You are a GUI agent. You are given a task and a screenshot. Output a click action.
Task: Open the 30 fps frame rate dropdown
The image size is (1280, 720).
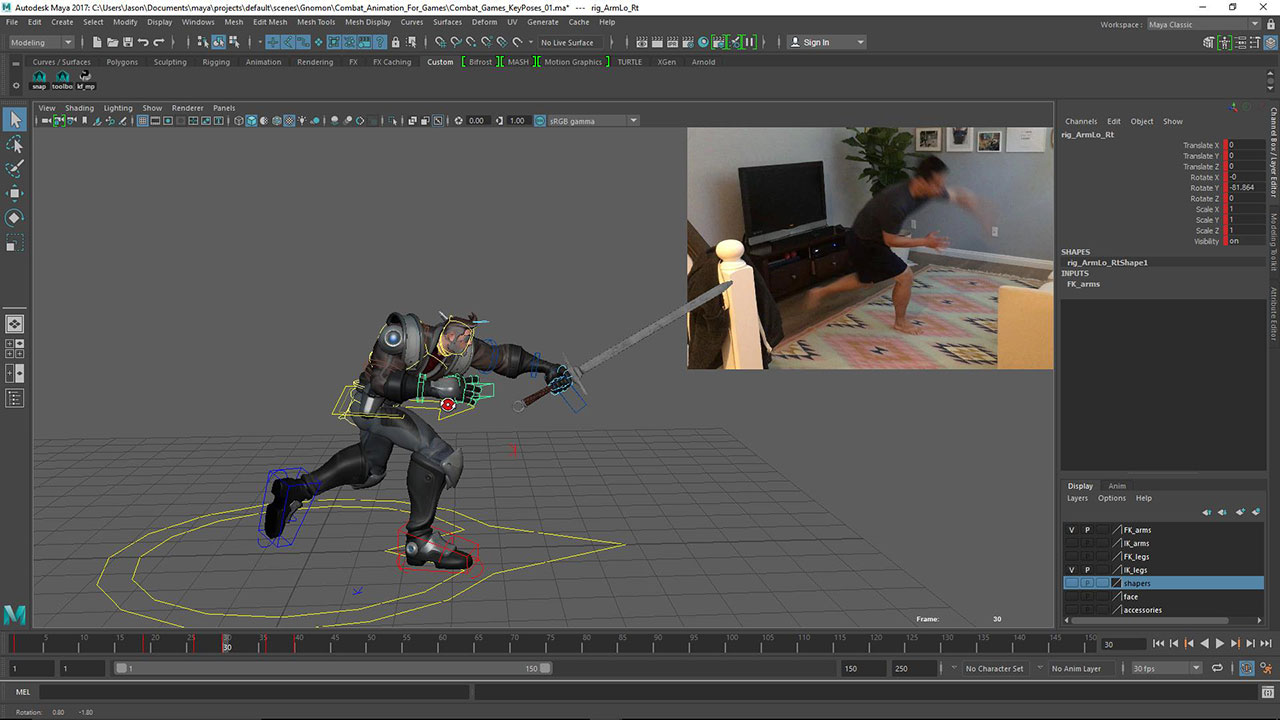pyautogui.click(x=1195, y=668)
